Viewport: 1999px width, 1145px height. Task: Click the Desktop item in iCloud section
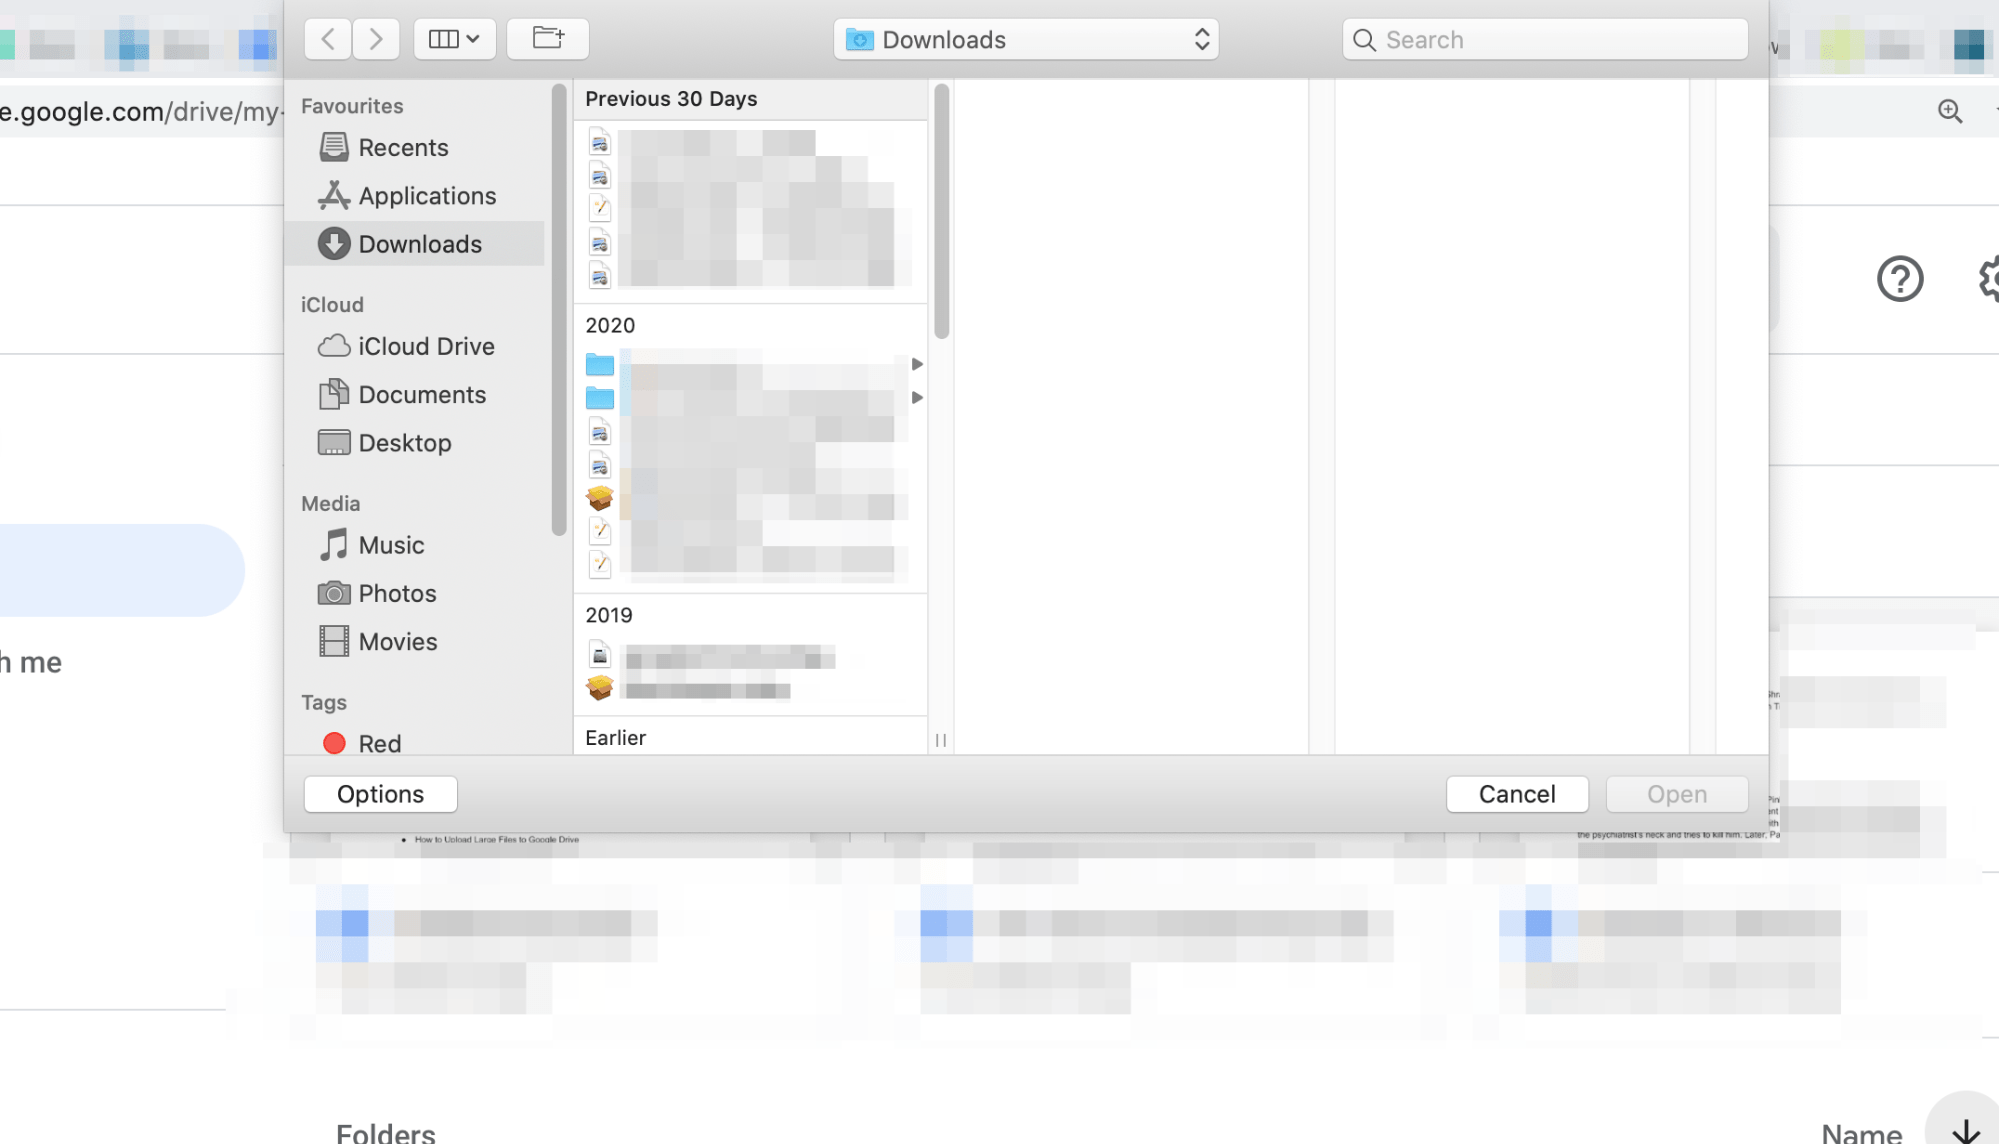pos(404,442)
